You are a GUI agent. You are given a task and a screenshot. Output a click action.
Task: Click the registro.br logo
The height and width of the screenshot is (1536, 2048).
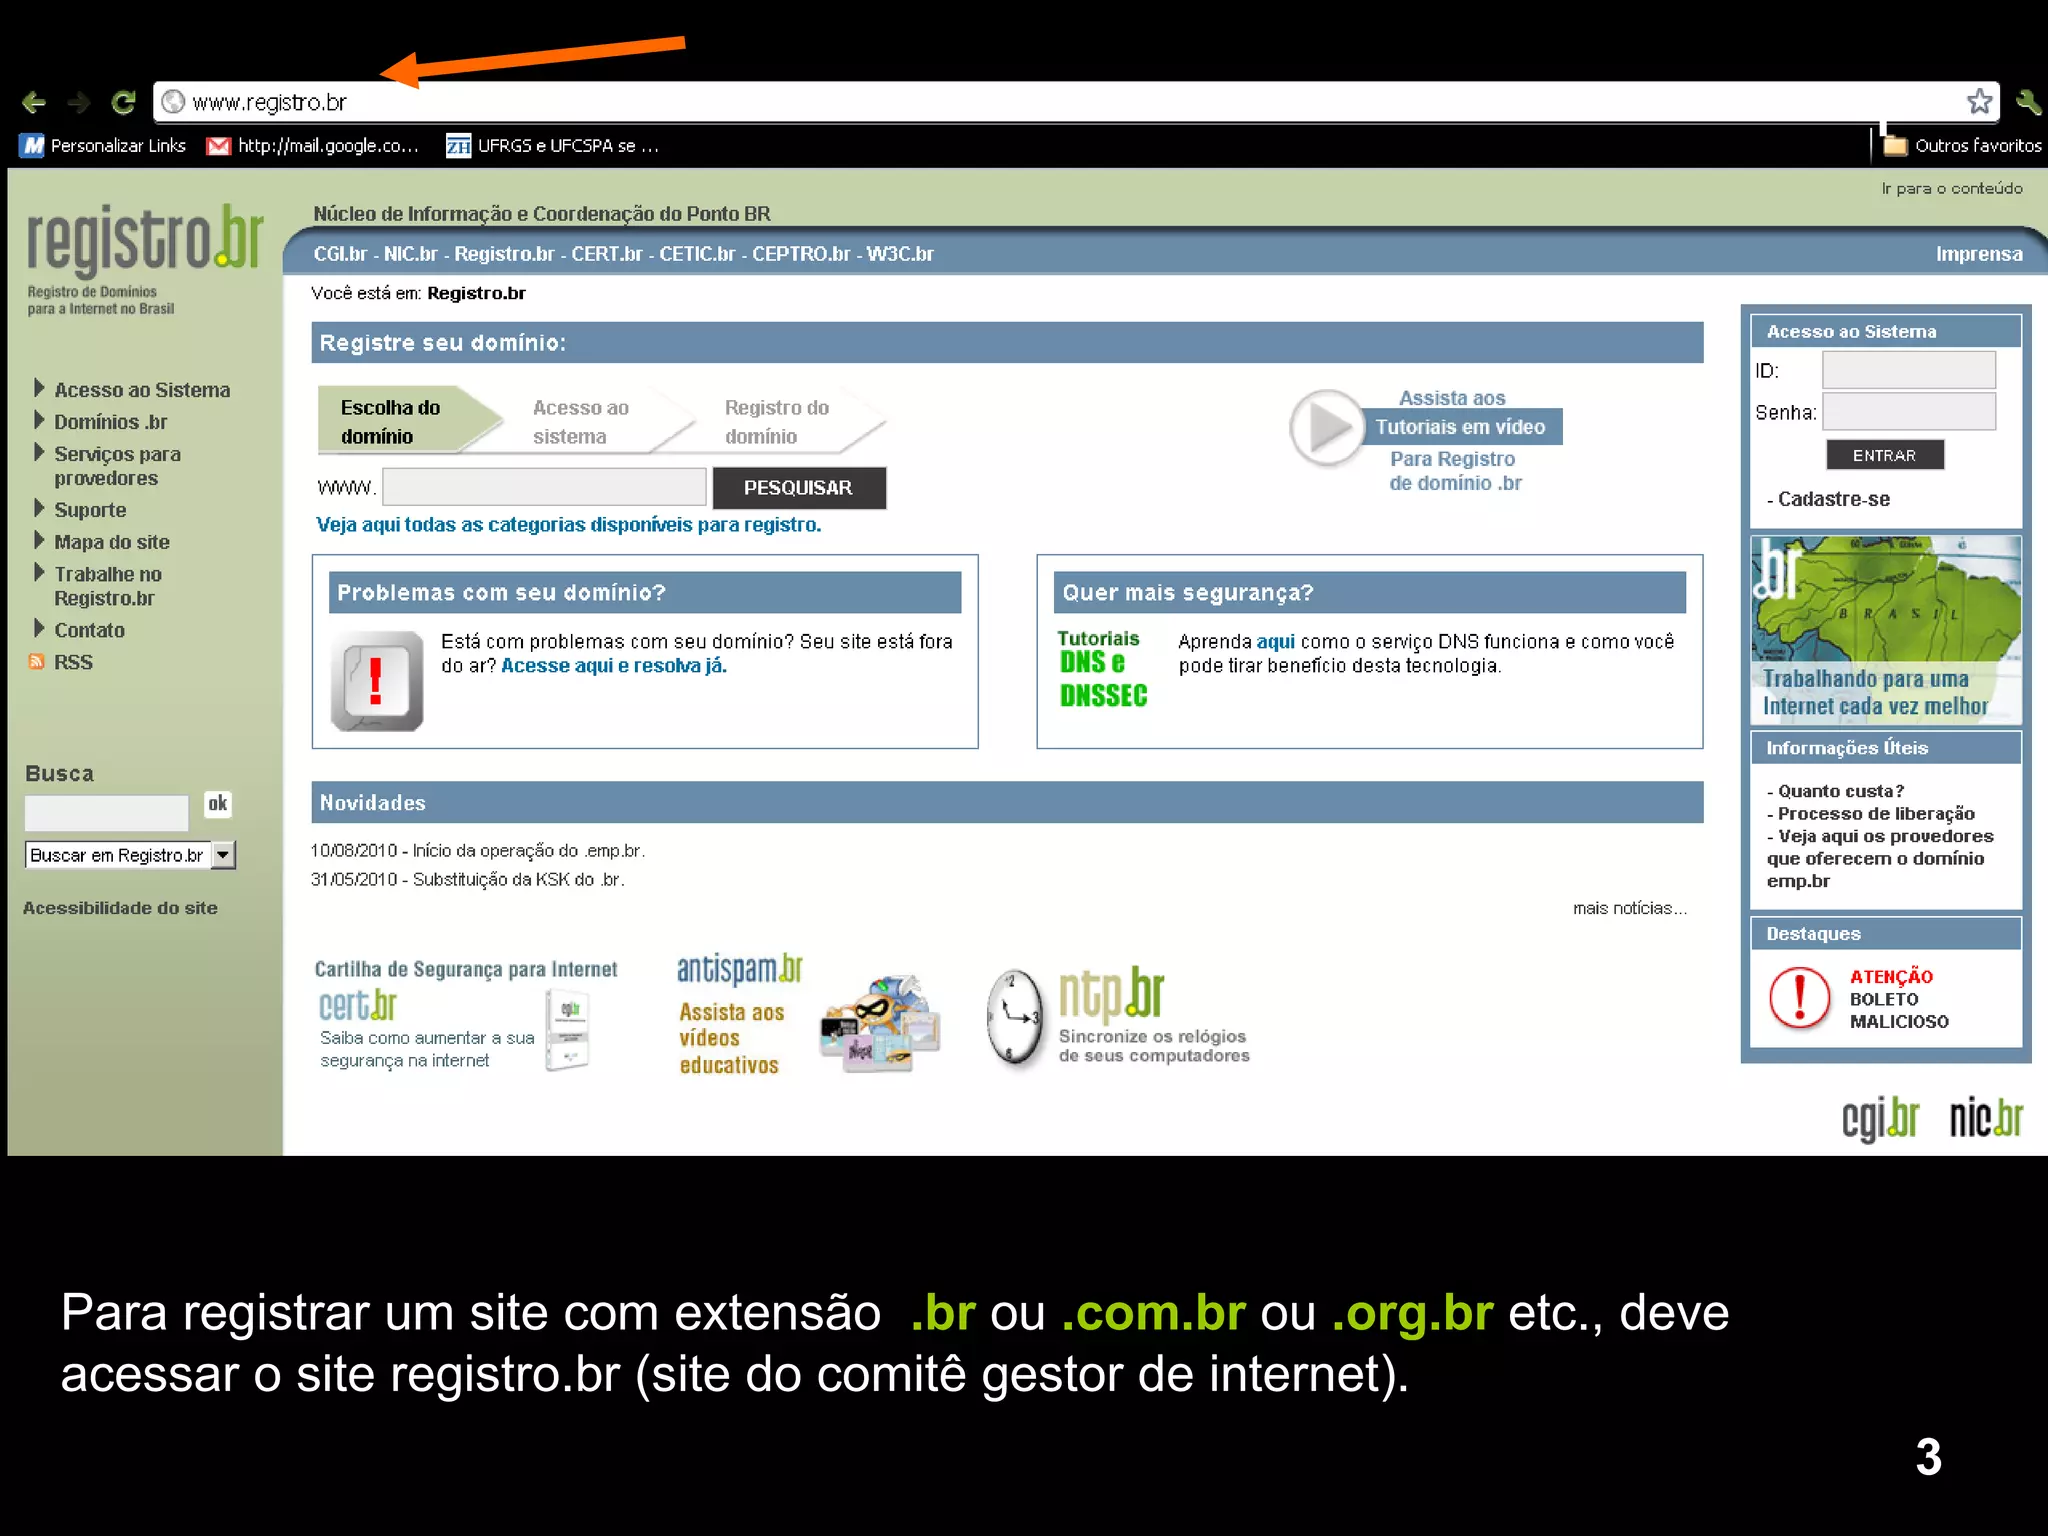(145, 240)
